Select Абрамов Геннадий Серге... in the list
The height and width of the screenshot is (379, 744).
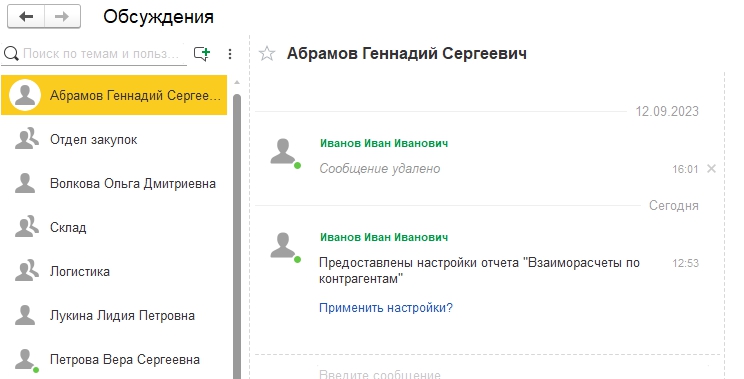click(x=114, y=95)
